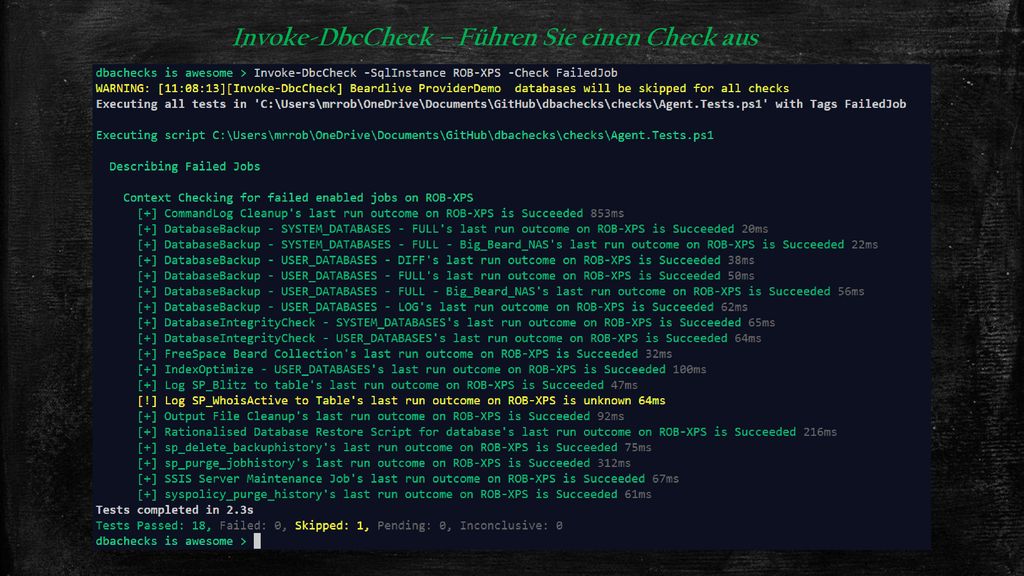Screen dimensions: 1024x576
Task: Select the 'FreeSpace Beard Collection's' result row
Action: point(404,354)
